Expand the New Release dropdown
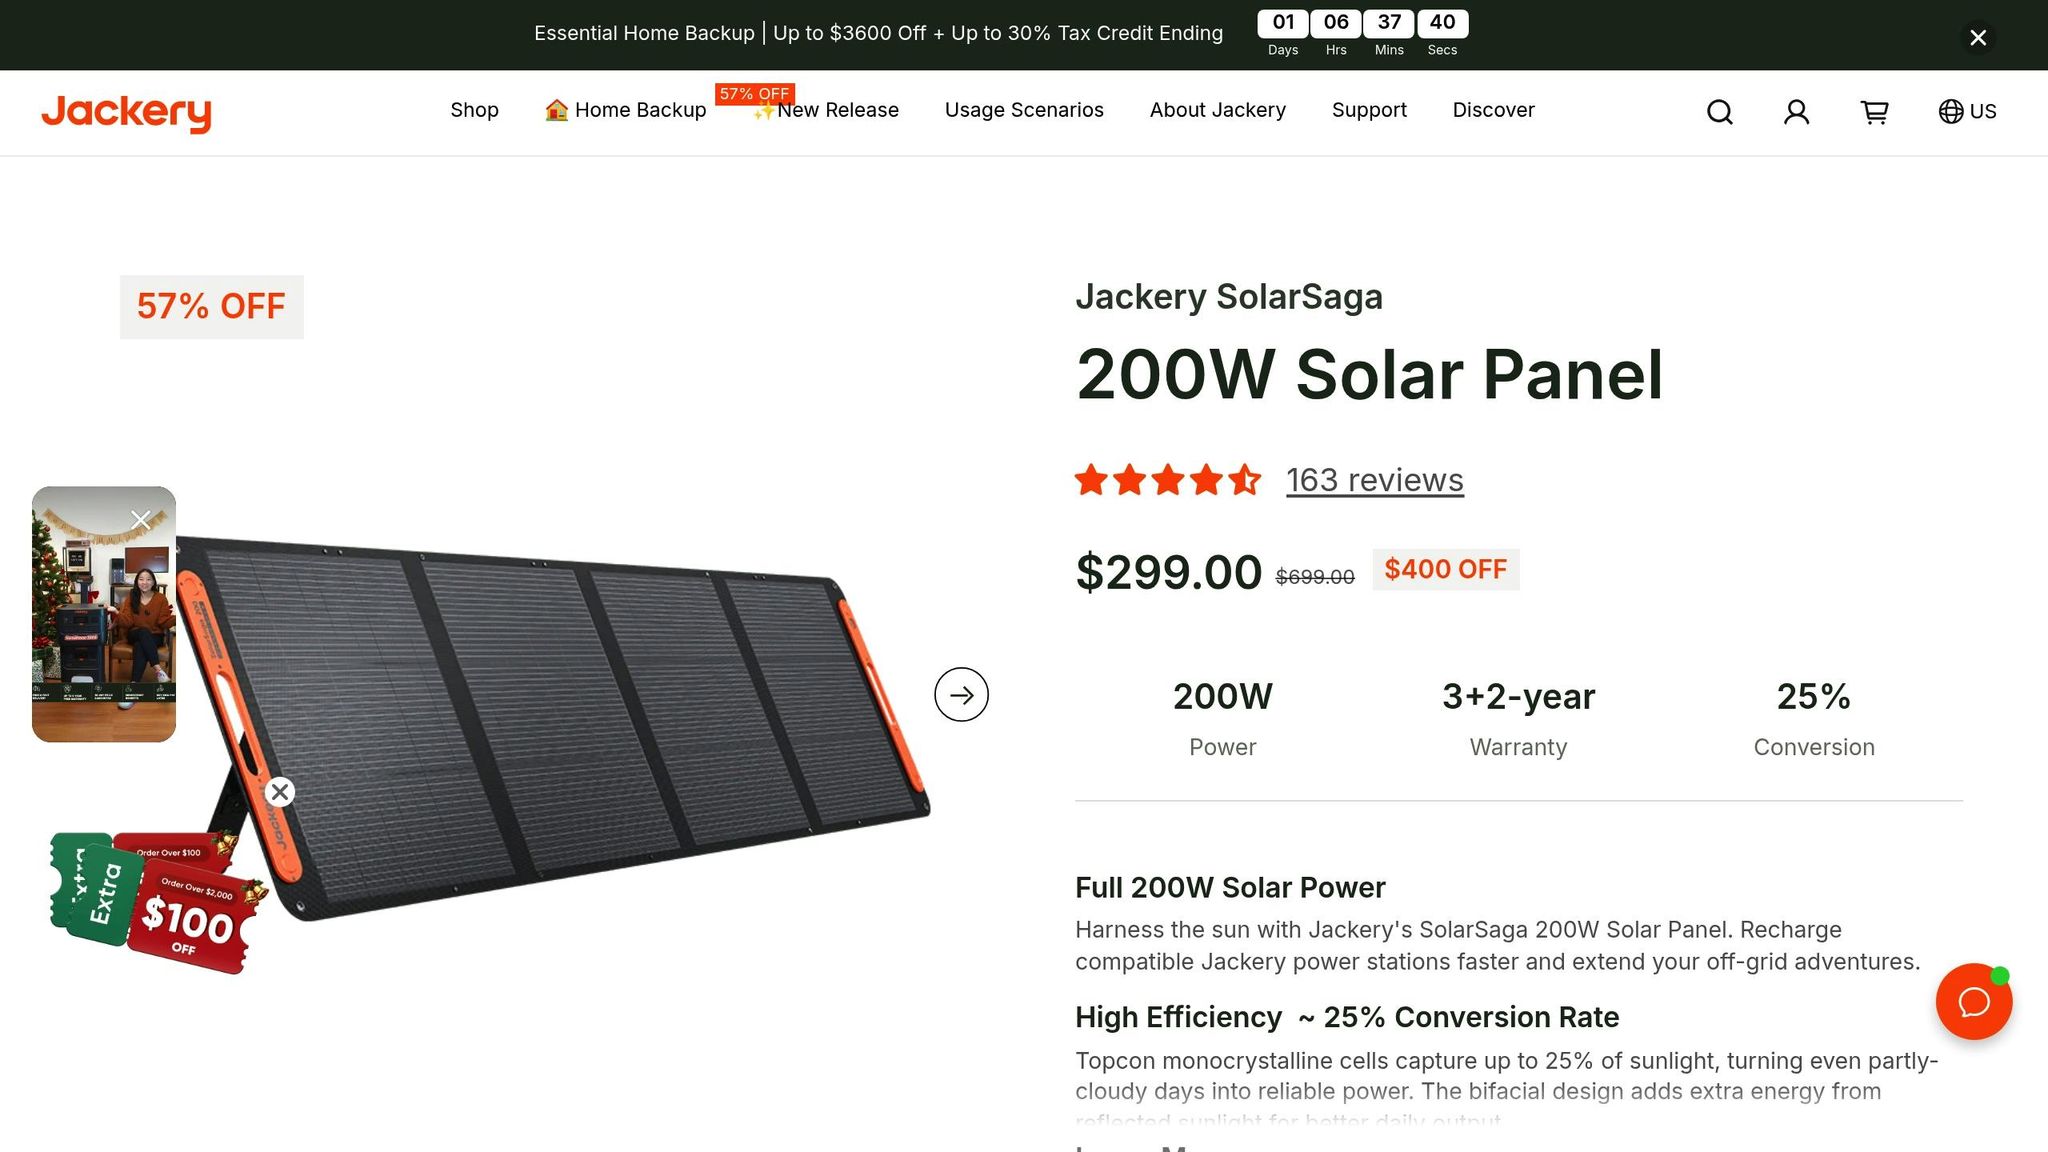Screen dimensions: 2048x1152 (x=826, y=111)
